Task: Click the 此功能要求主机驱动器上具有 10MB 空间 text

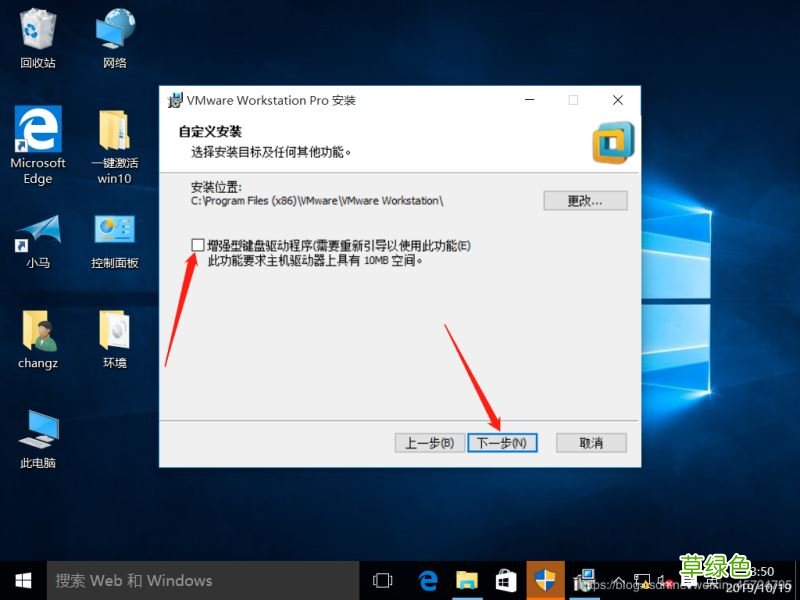Action: click(315, 261)
